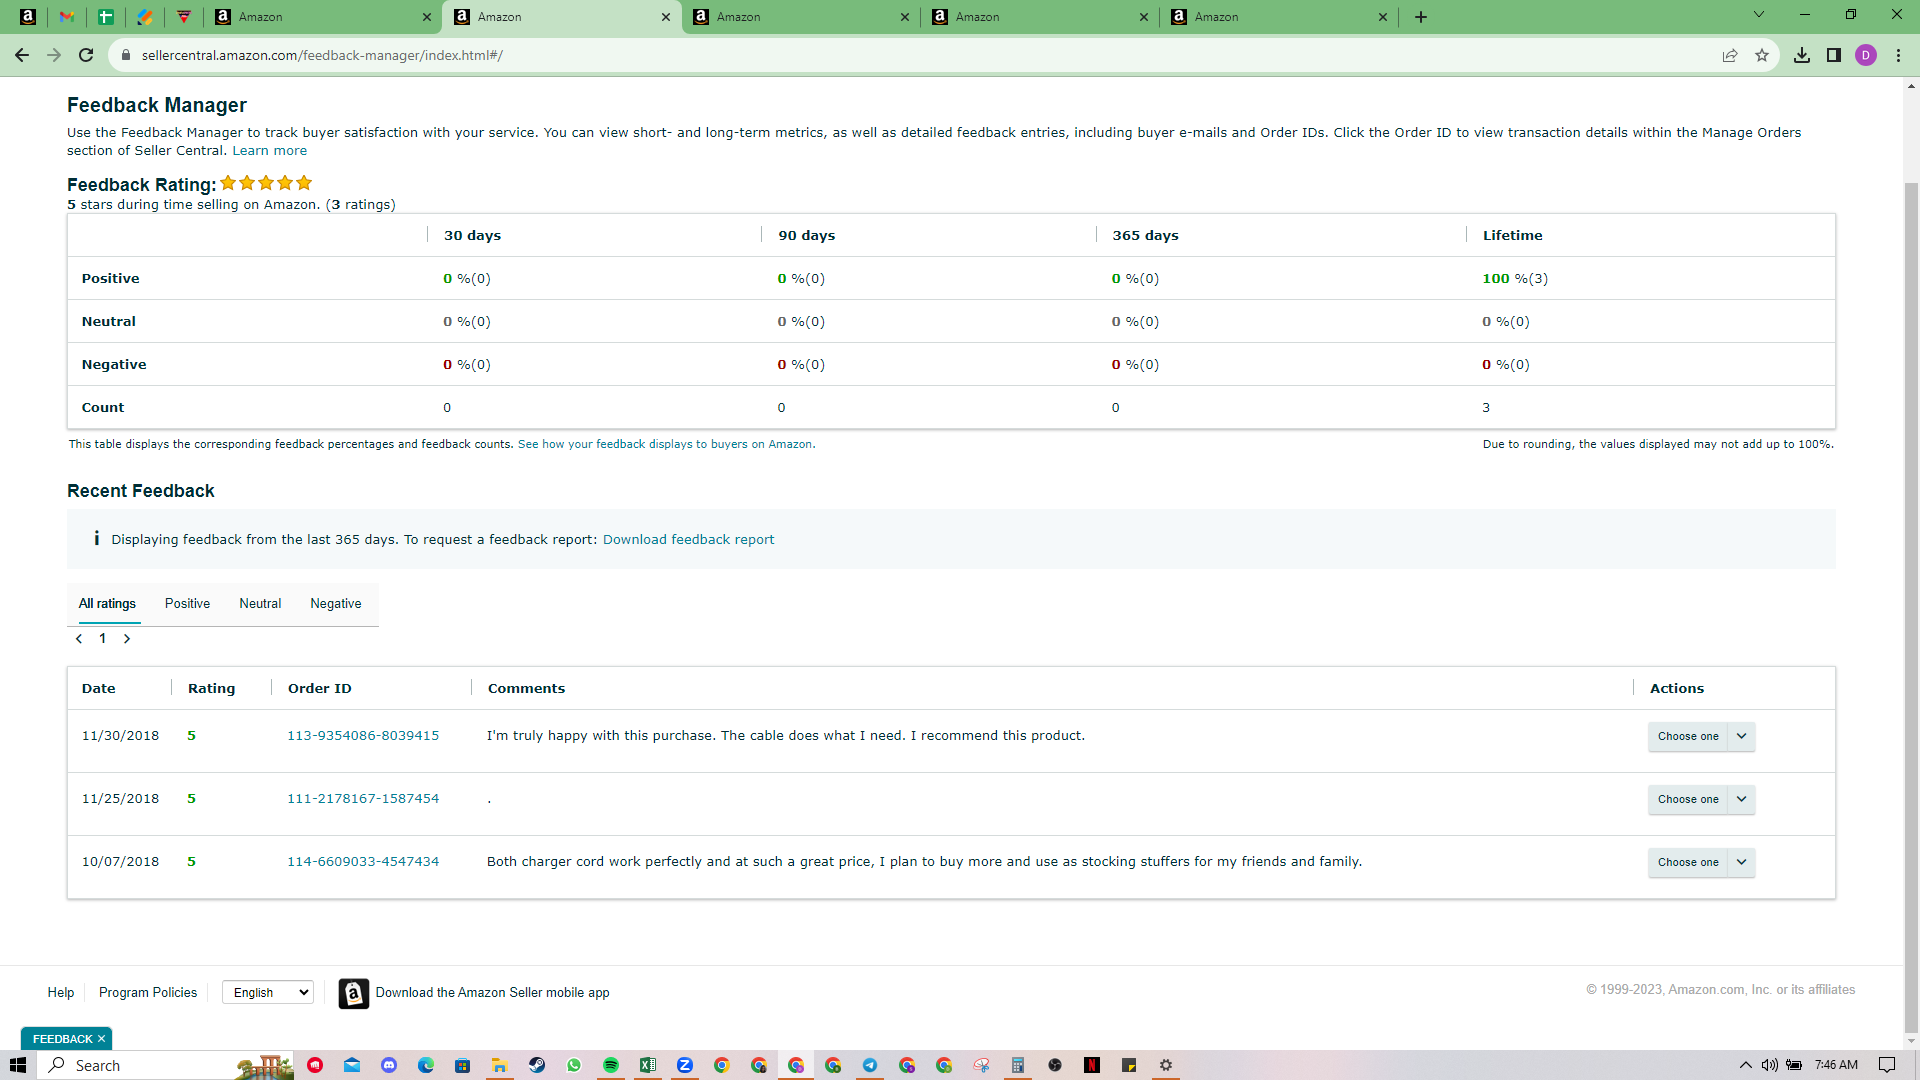Switch to the Neutral feedback tab
The width and height of the screenshot is (1920, 1080).
pyautogui.click(x=260, y=604)
